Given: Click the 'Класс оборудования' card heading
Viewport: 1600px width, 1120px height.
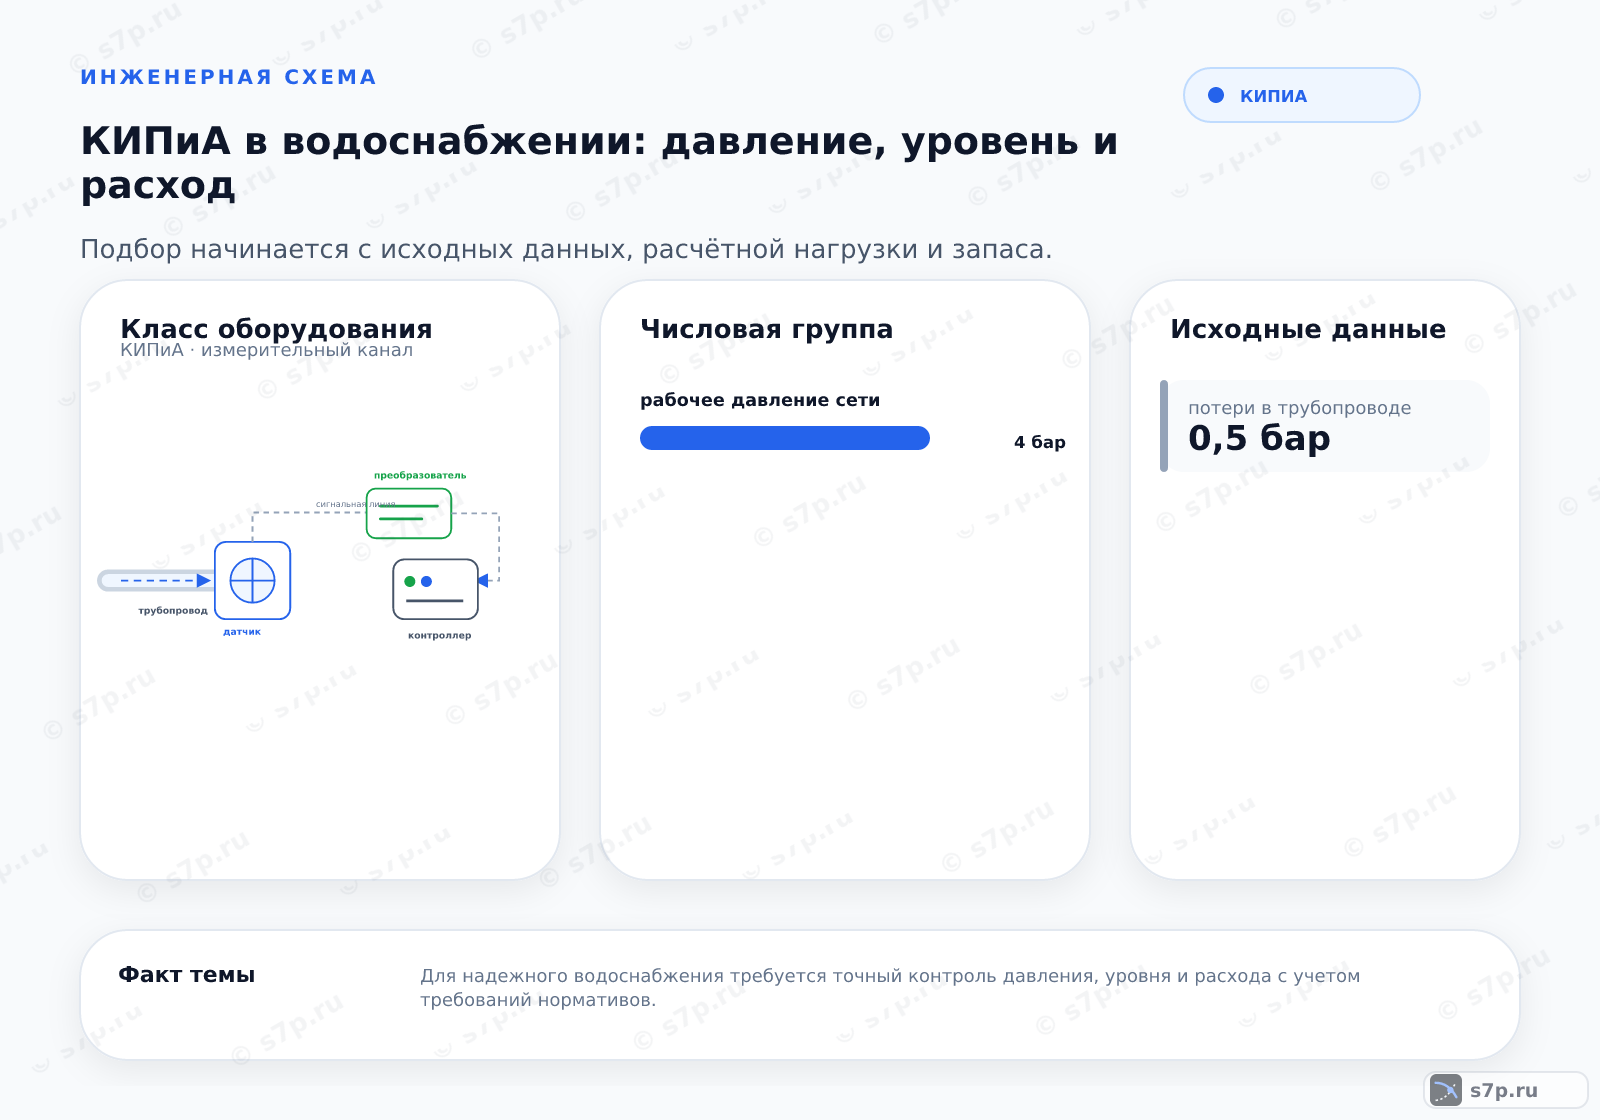Looking at the screenshot, I should pos(276,329).
